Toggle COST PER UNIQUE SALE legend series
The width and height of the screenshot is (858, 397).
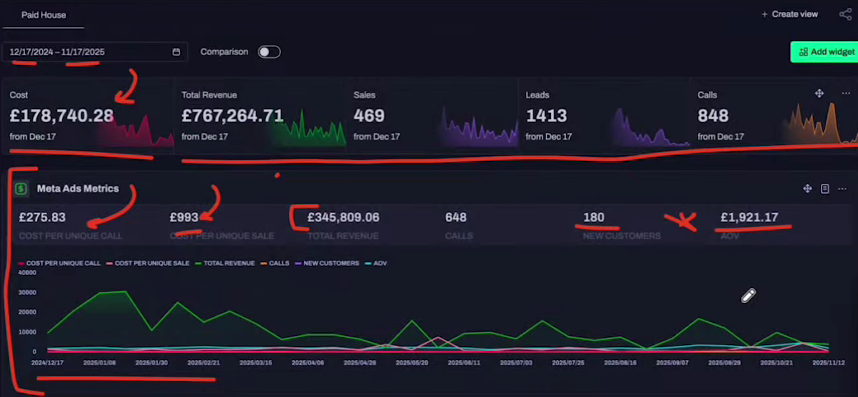tap(148, 263)
